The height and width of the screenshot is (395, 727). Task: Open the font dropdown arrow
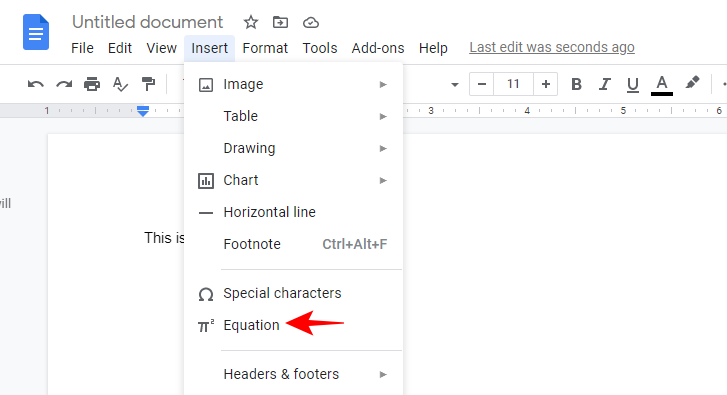455,85
